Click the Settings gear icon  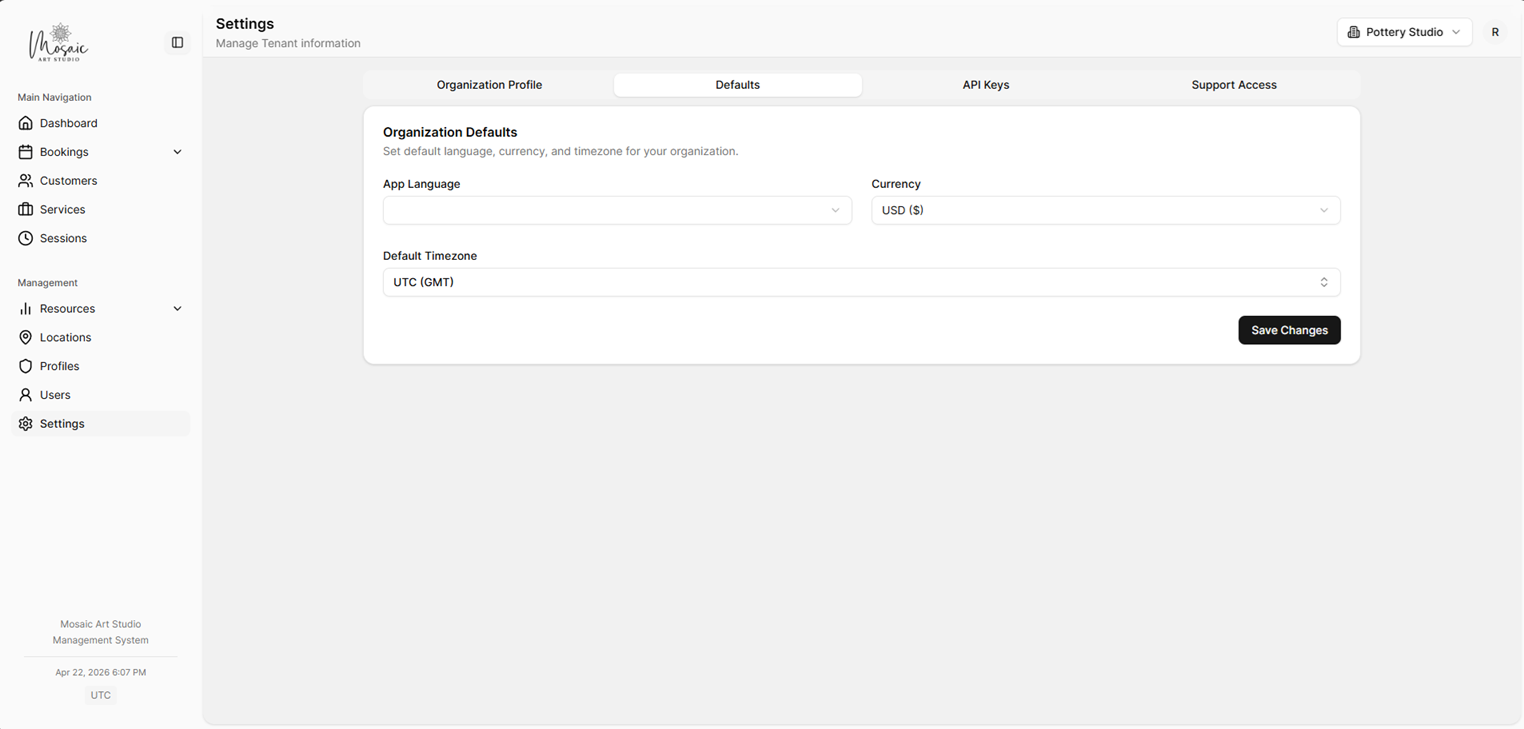coord(25,423)
